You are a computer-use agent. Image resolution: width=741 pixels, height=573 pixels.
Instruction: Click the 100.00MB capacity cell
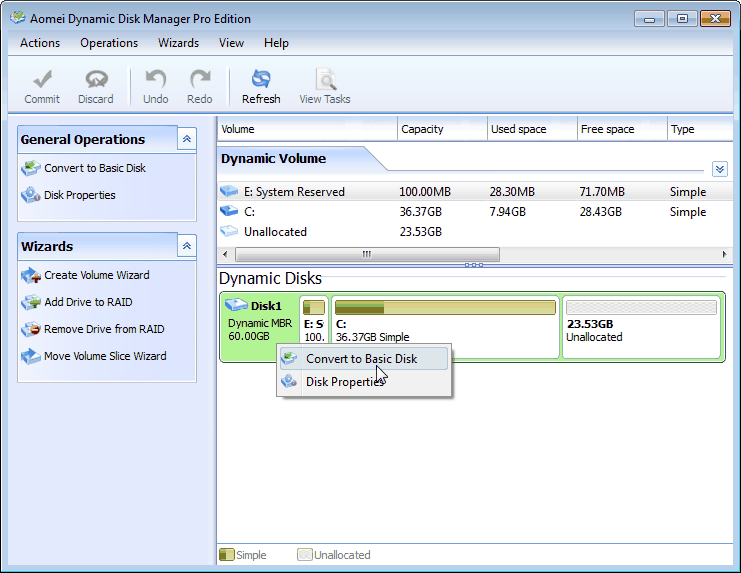point(425,192)
